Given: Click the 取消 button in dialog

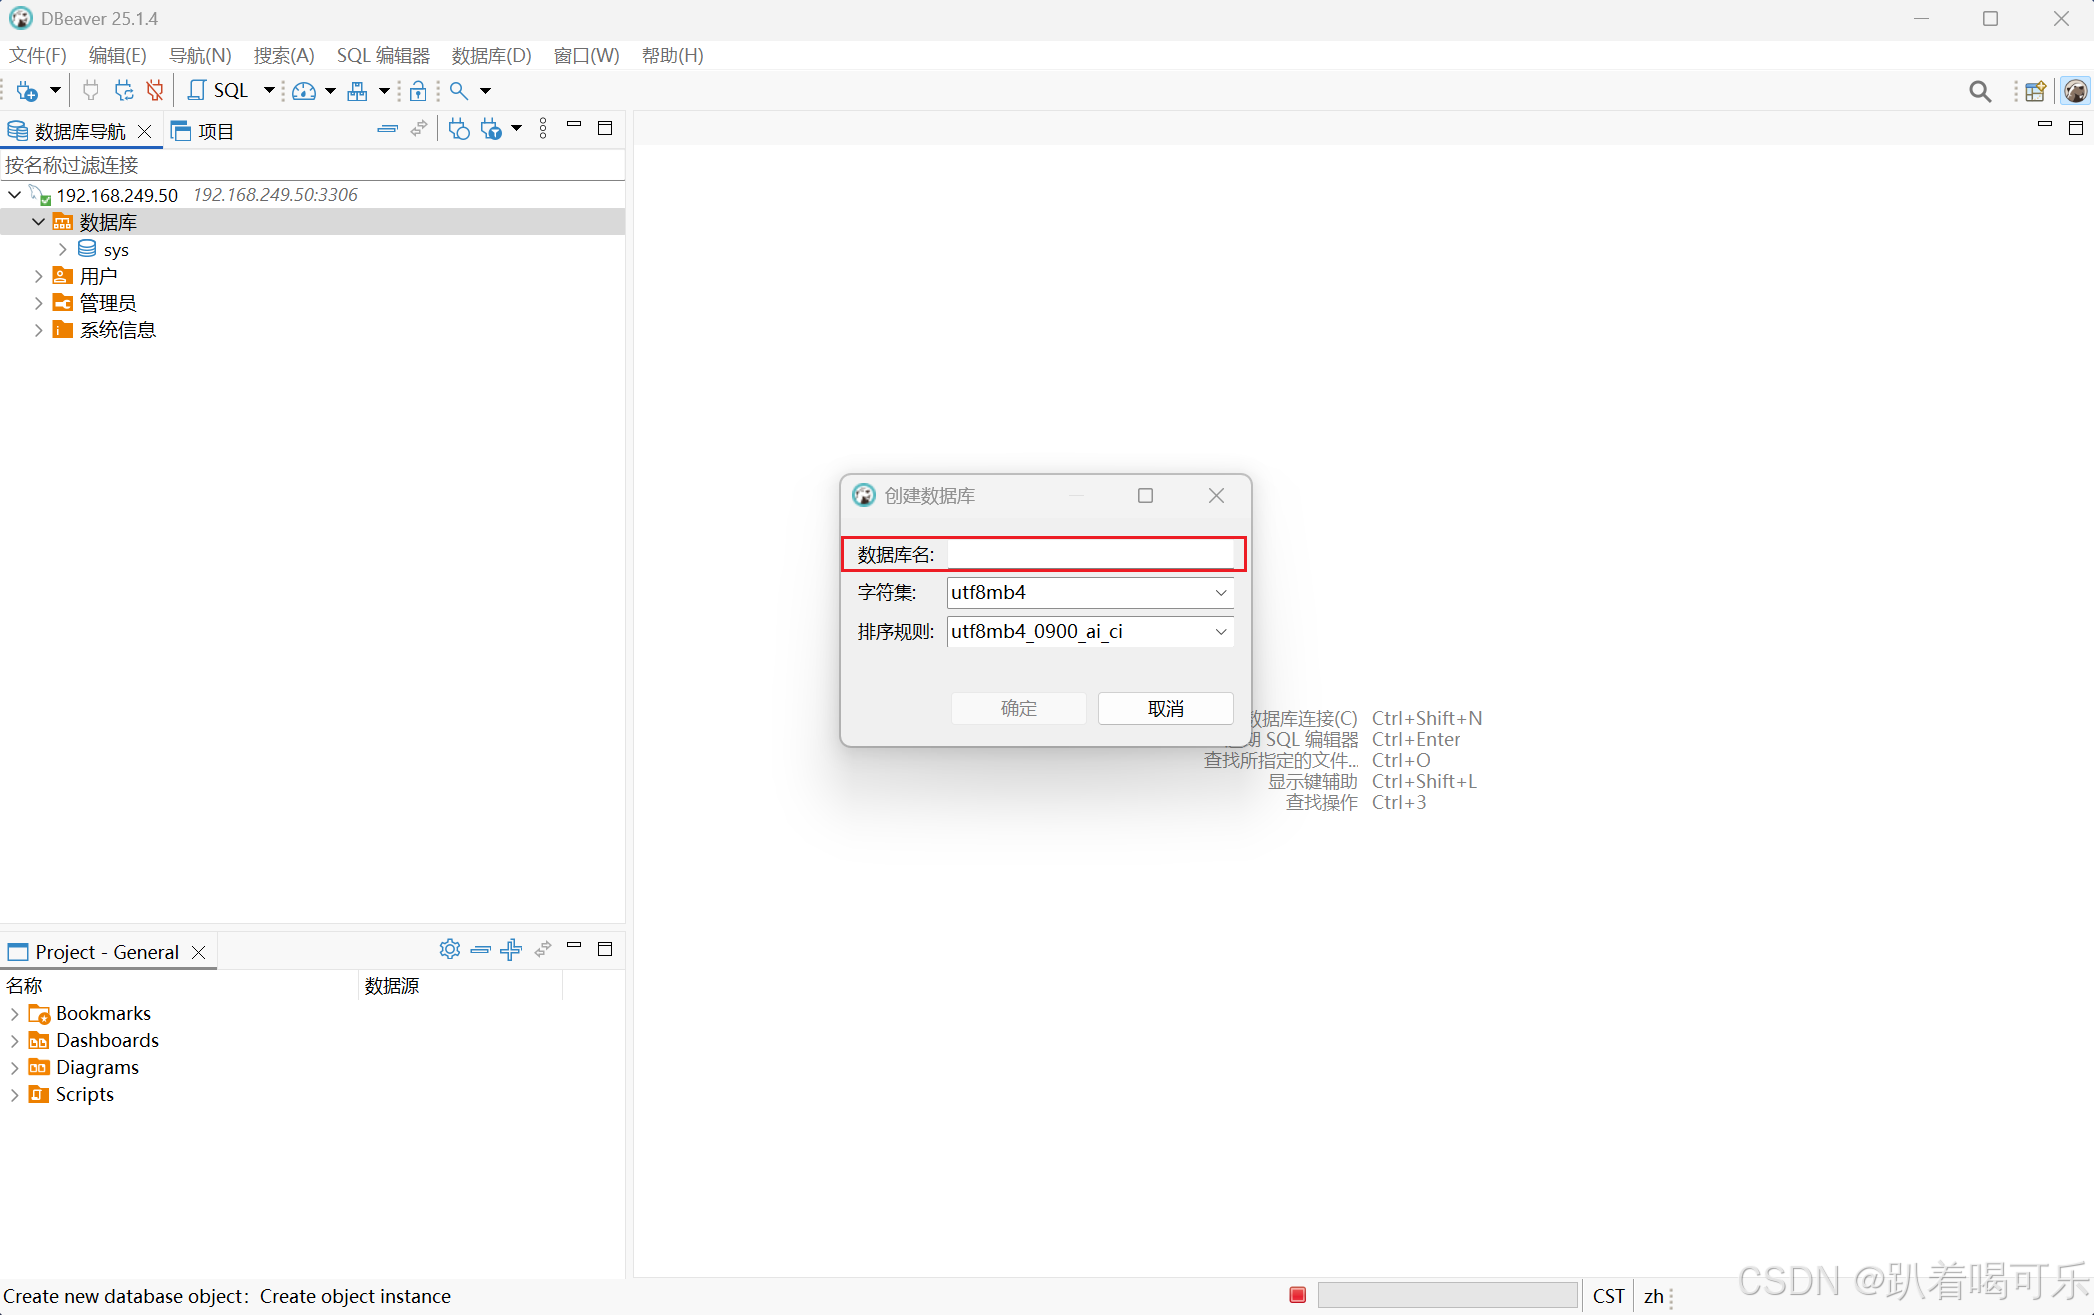Looking at the screenshot, I should pos(1165,709).
